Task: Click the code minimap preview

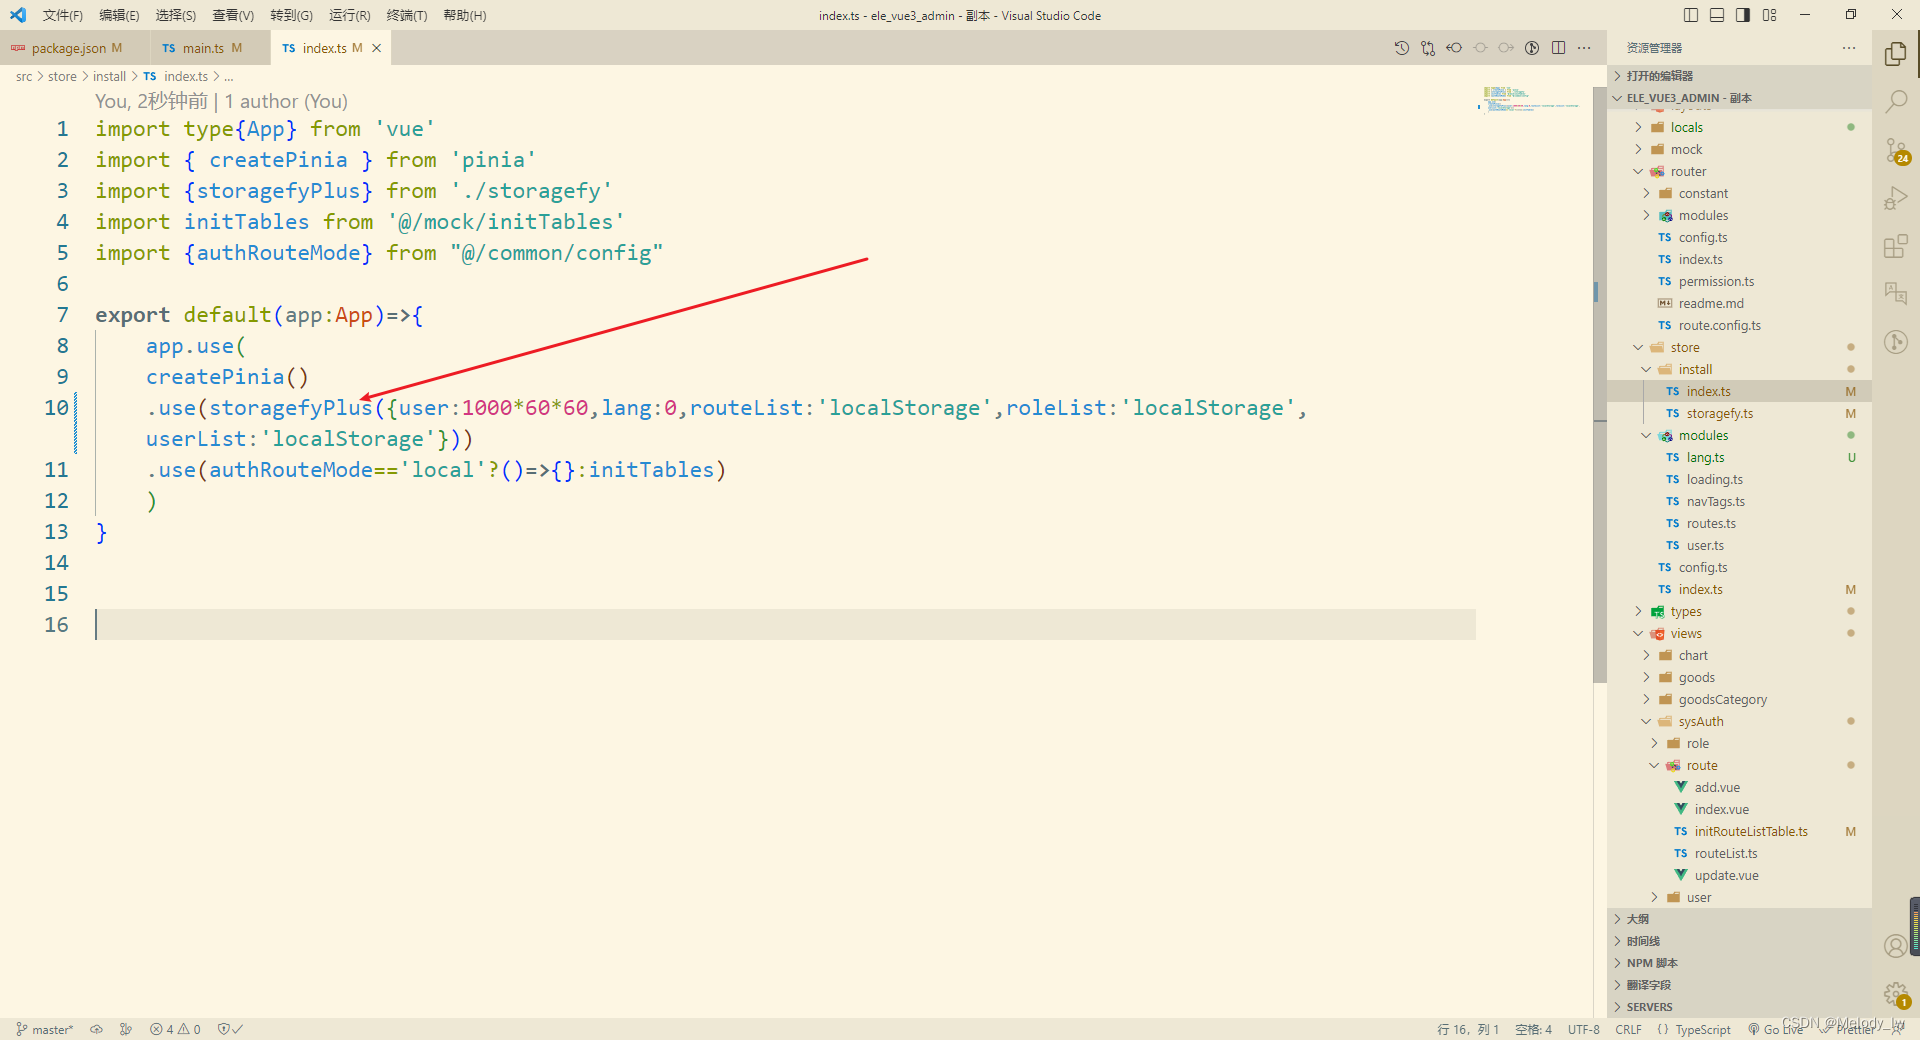Action: tap(1530, 98)
